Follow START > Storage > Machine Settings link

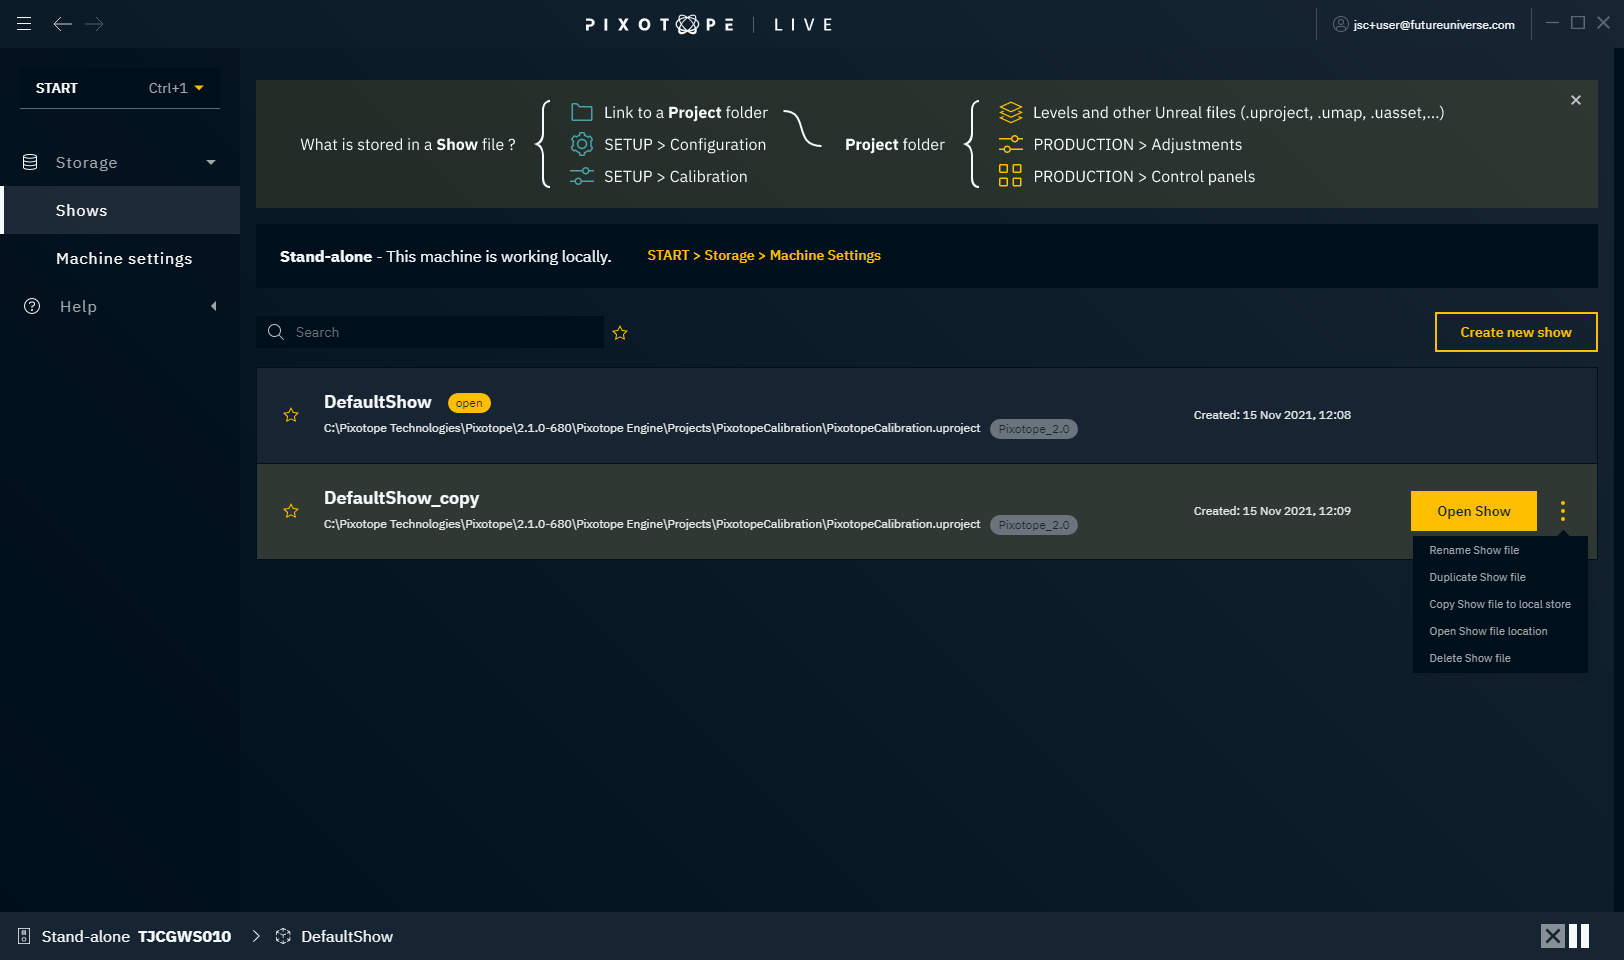coord(764,255)
